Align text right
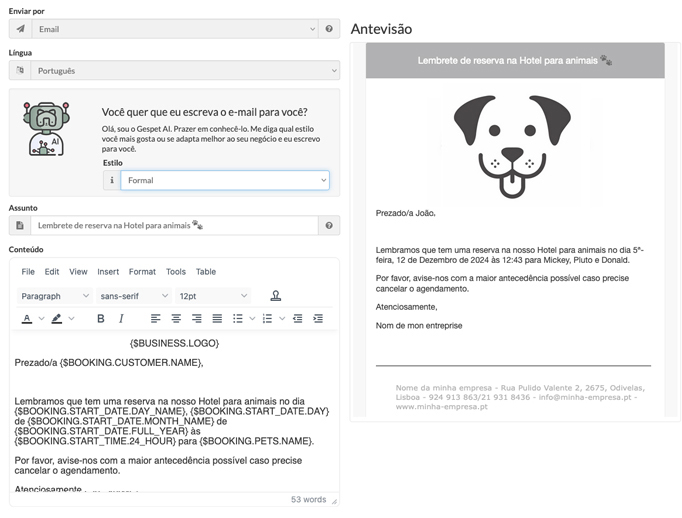The width and height of the screenshot is (682, 518). [197, 318]
